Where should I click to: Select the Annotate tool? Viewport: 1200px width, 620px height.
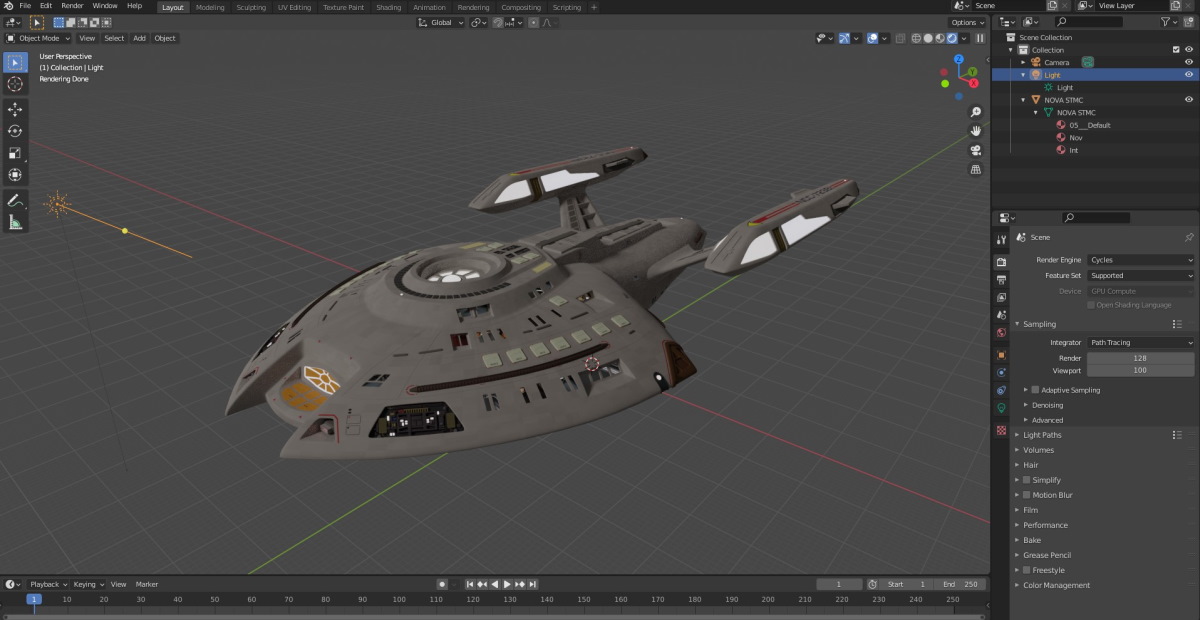15,200
